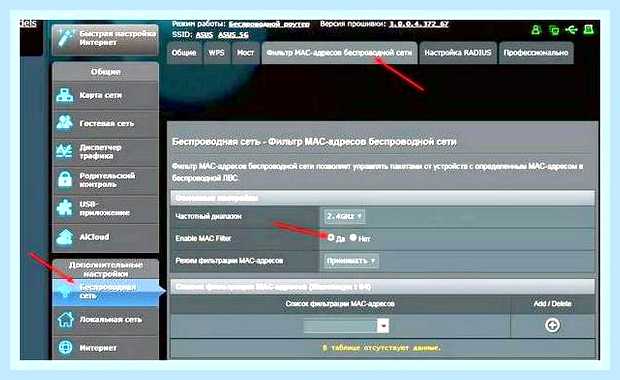Click the Список фильтрации MAC-адресов column header
Viewport: 620px width, 380px height.
[340, 304]
